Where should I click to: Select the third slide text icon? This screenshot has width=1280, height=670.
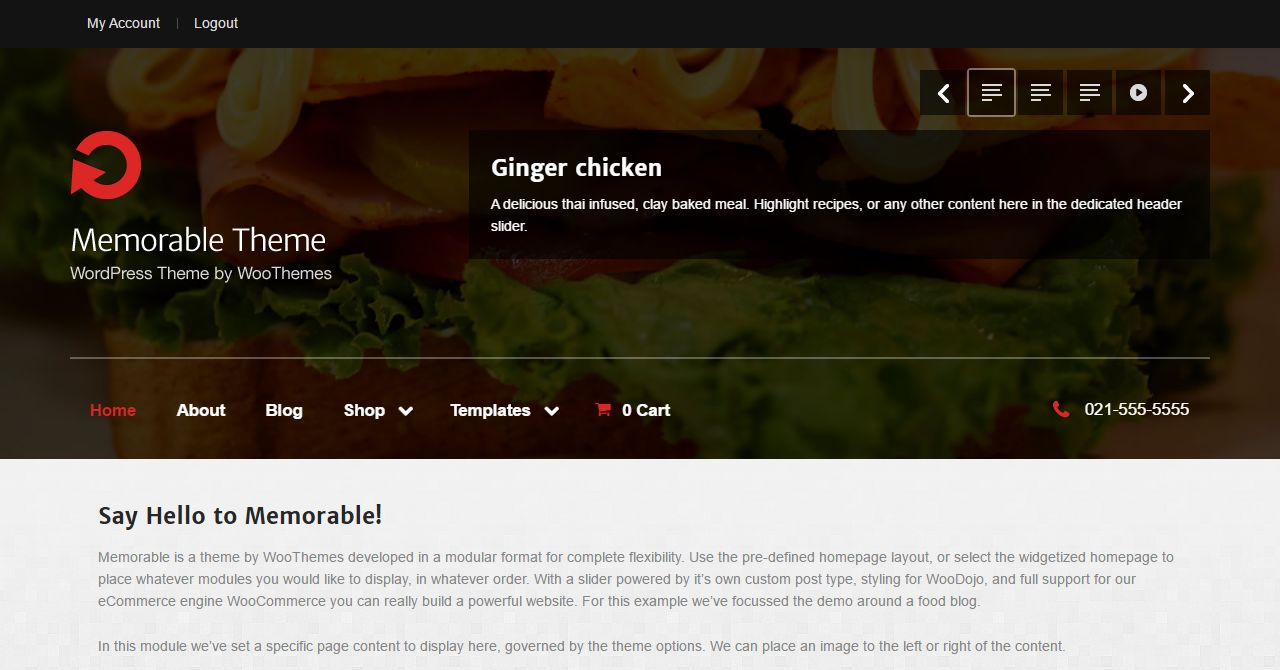pyautogui.click(x=1089, y=93)
